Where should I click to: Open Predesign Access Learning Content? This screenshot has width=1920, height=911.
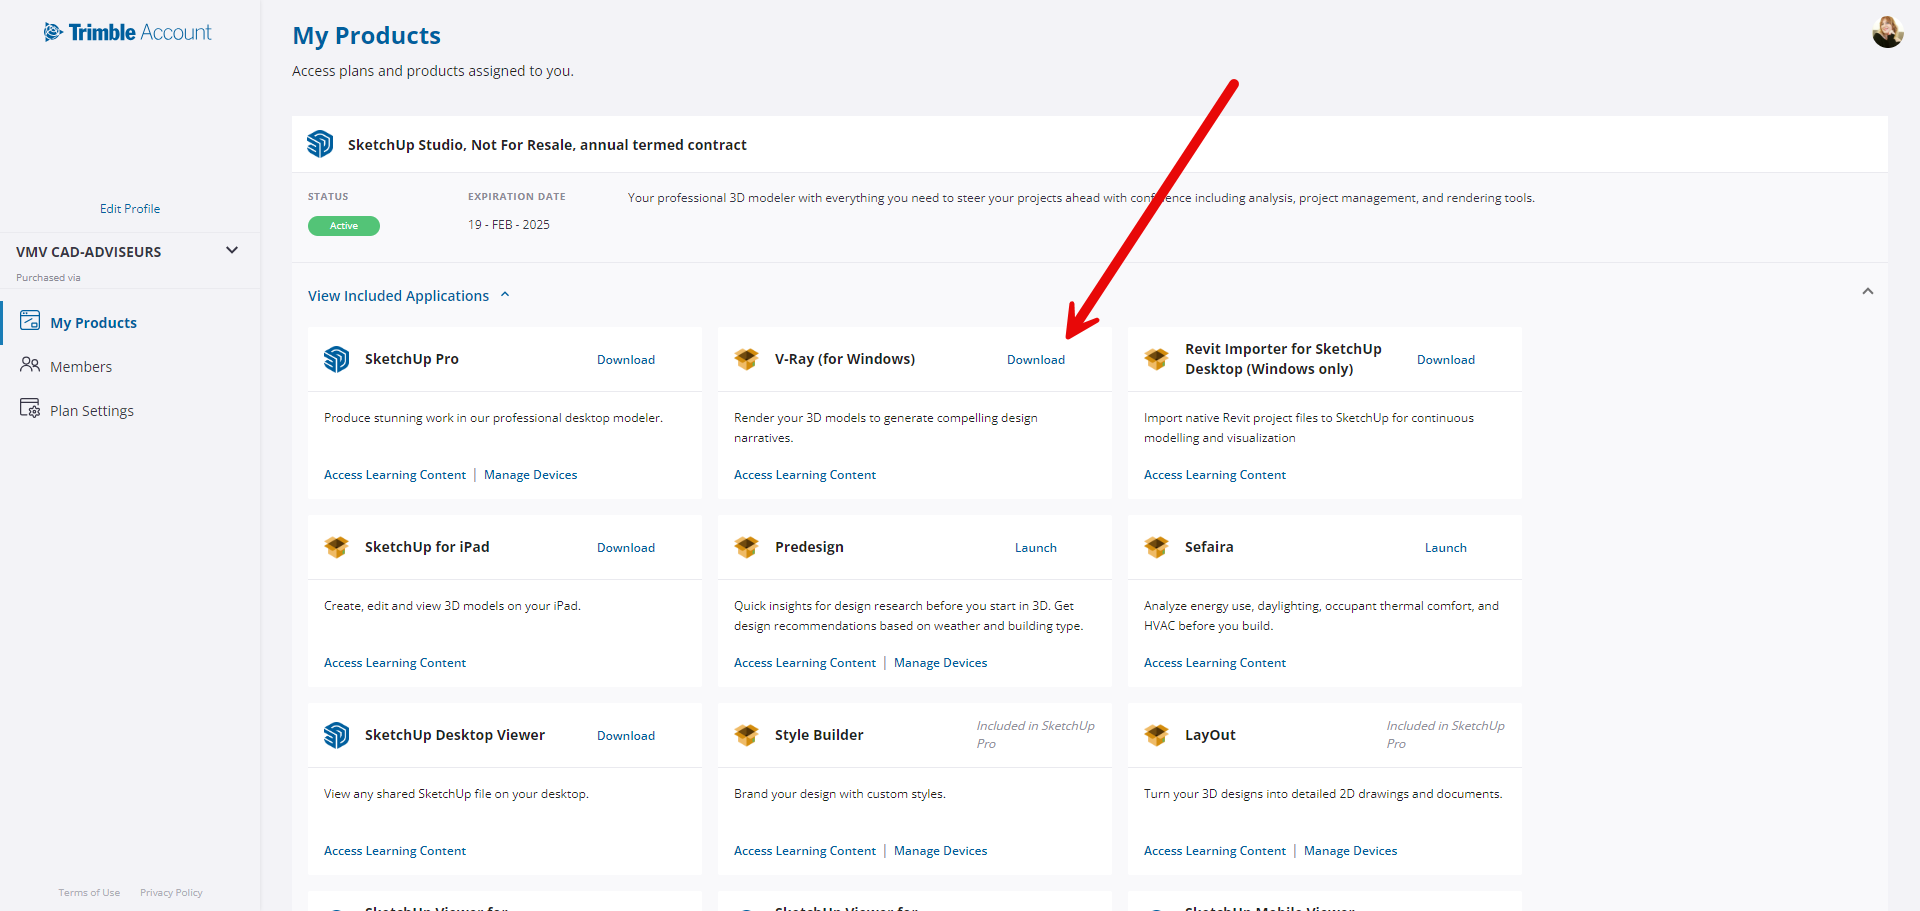point(805,663)
